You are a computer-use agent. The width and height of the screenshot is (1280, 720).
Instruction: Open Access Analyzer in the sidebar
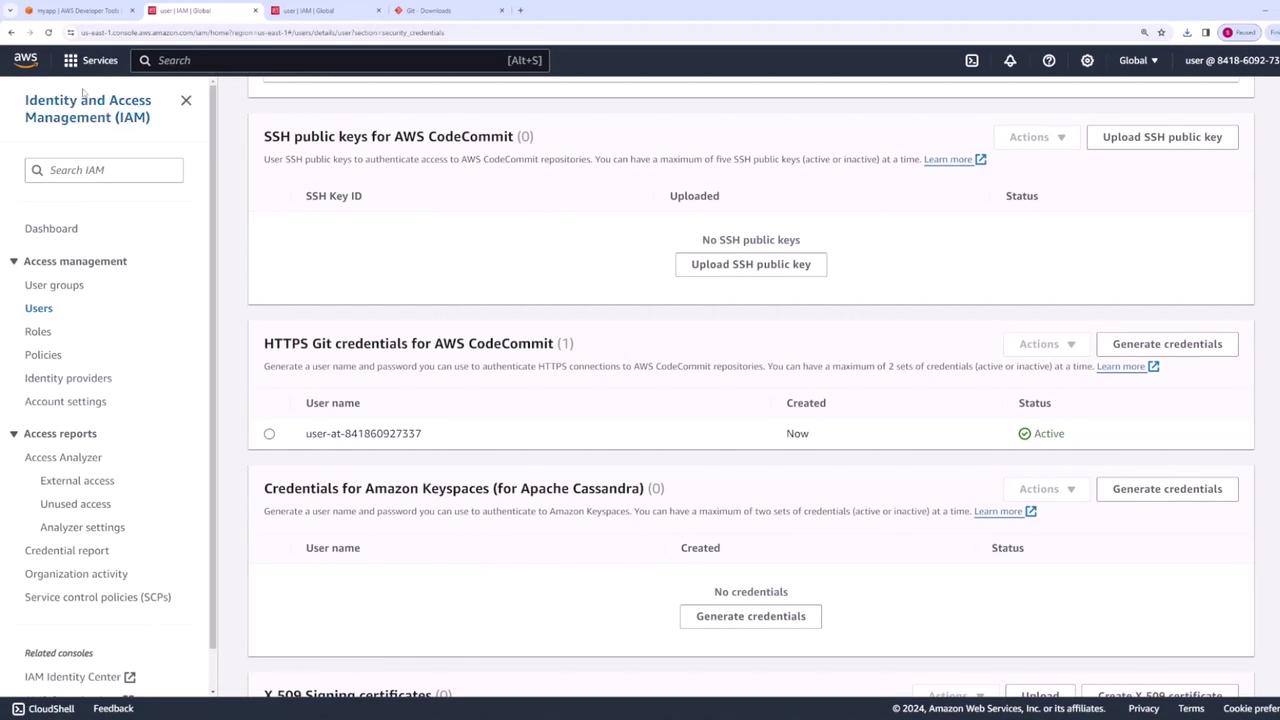(x=63, y=458)
